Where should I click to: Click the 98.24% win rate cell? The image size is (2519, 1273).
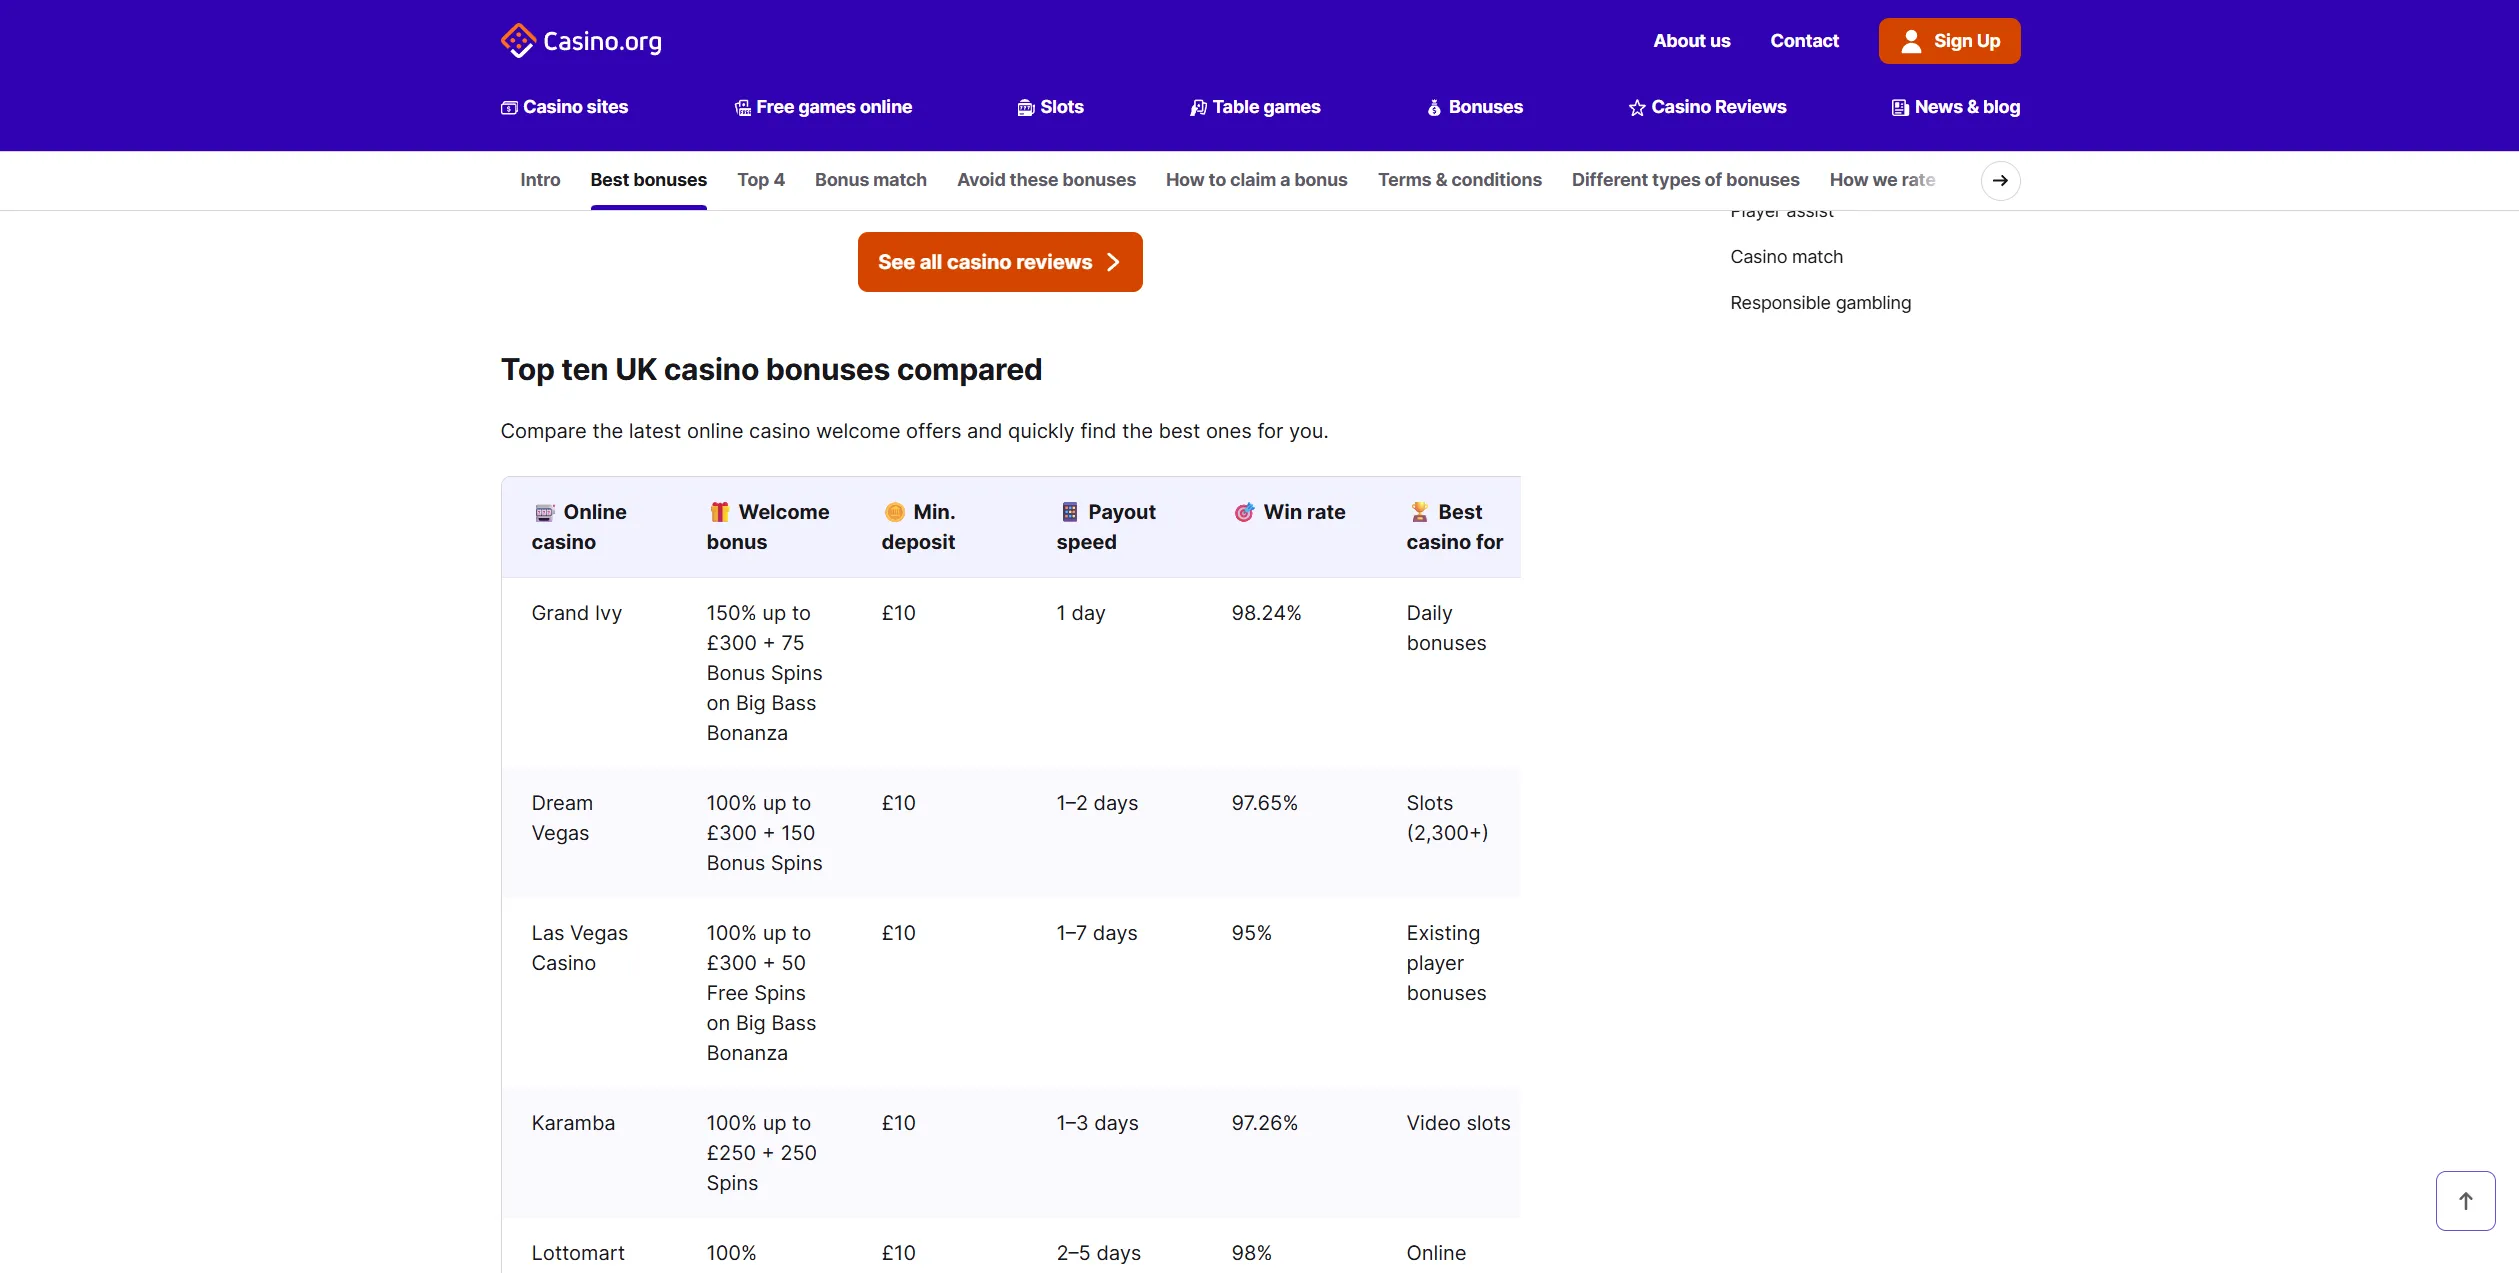click(x=1266, y=613)
